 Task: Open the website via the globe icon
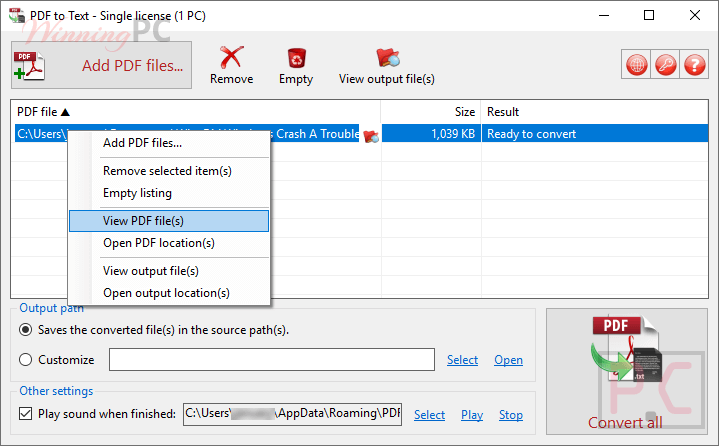pos(637,65)
